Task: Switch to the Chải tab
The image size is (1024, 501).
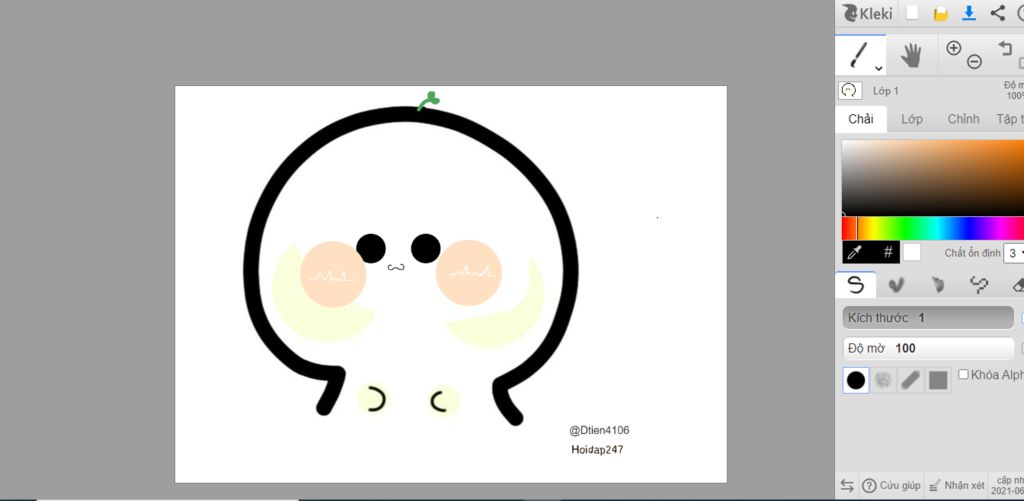Action: (x=861, y=119)
